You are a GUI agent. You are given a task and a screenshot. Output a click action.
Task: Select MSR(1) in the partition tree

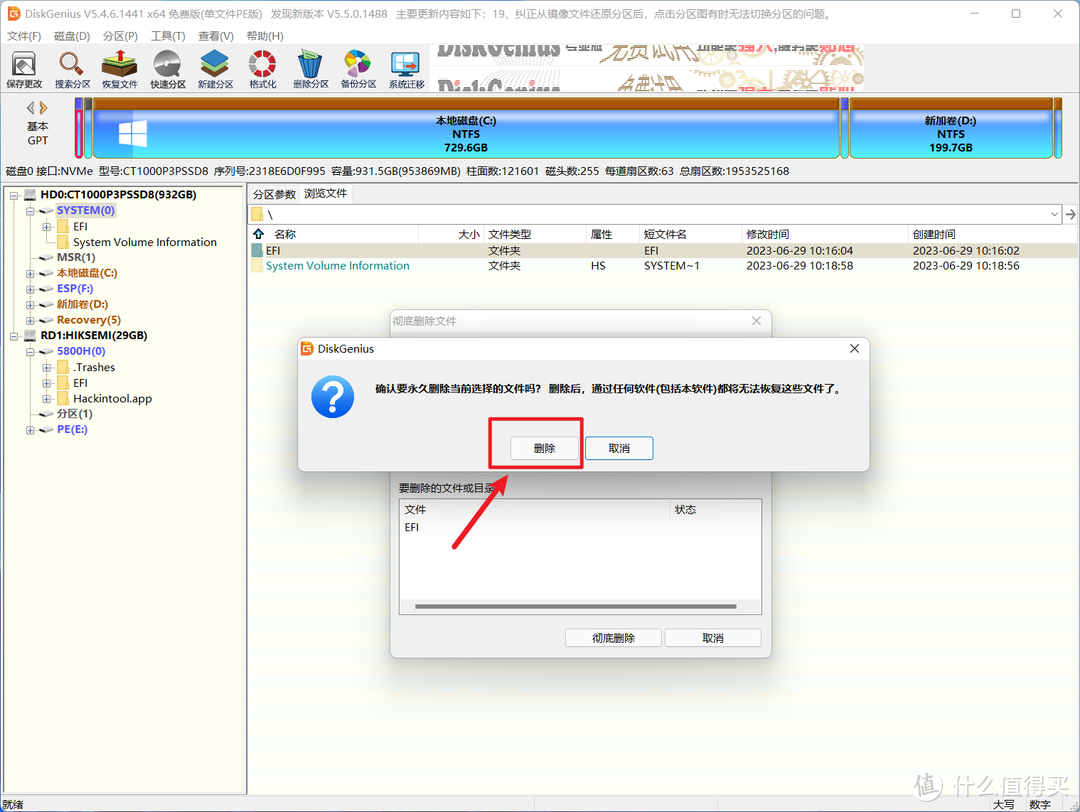76,257
